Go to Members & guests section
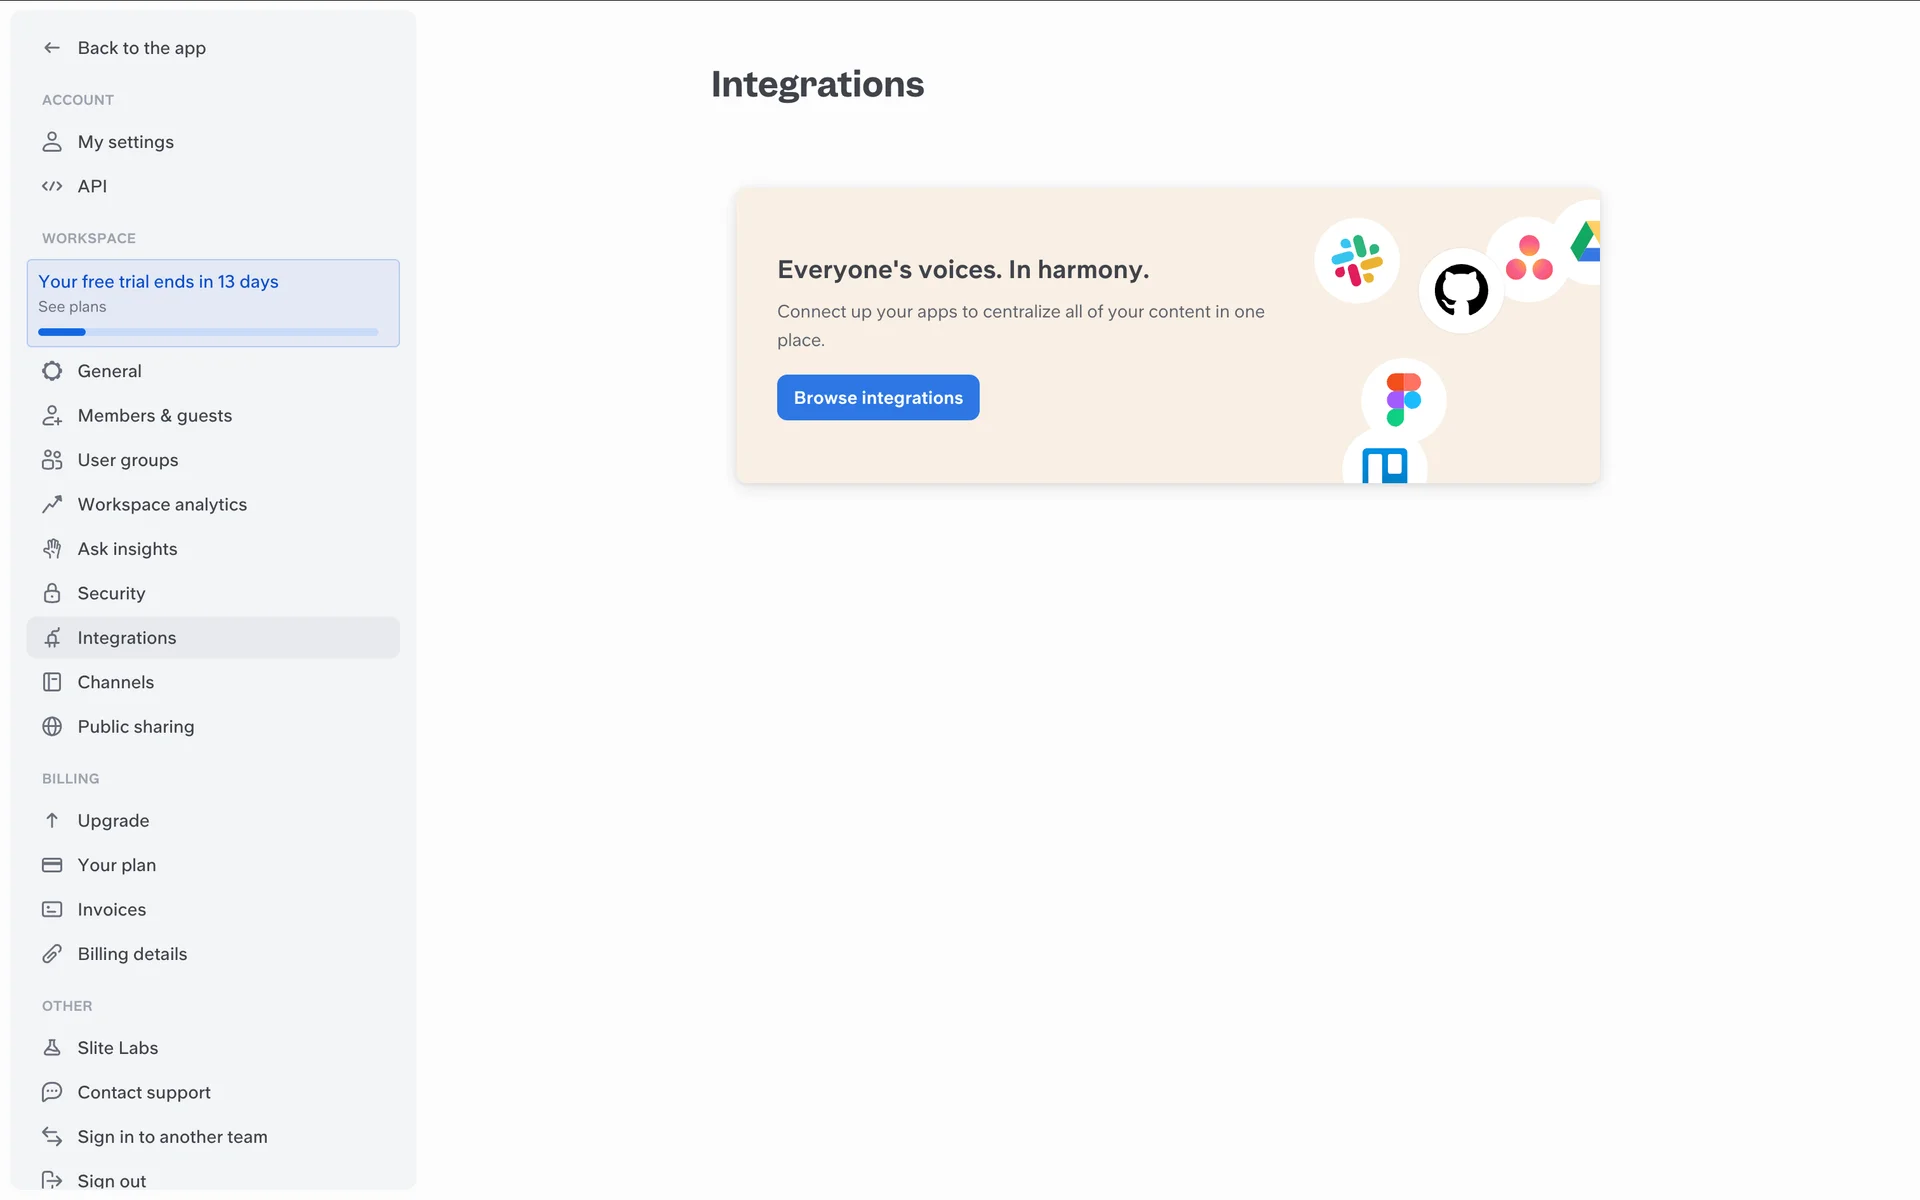The height and width of the screenshot is (1200, 1920). (x=154, y=416)
